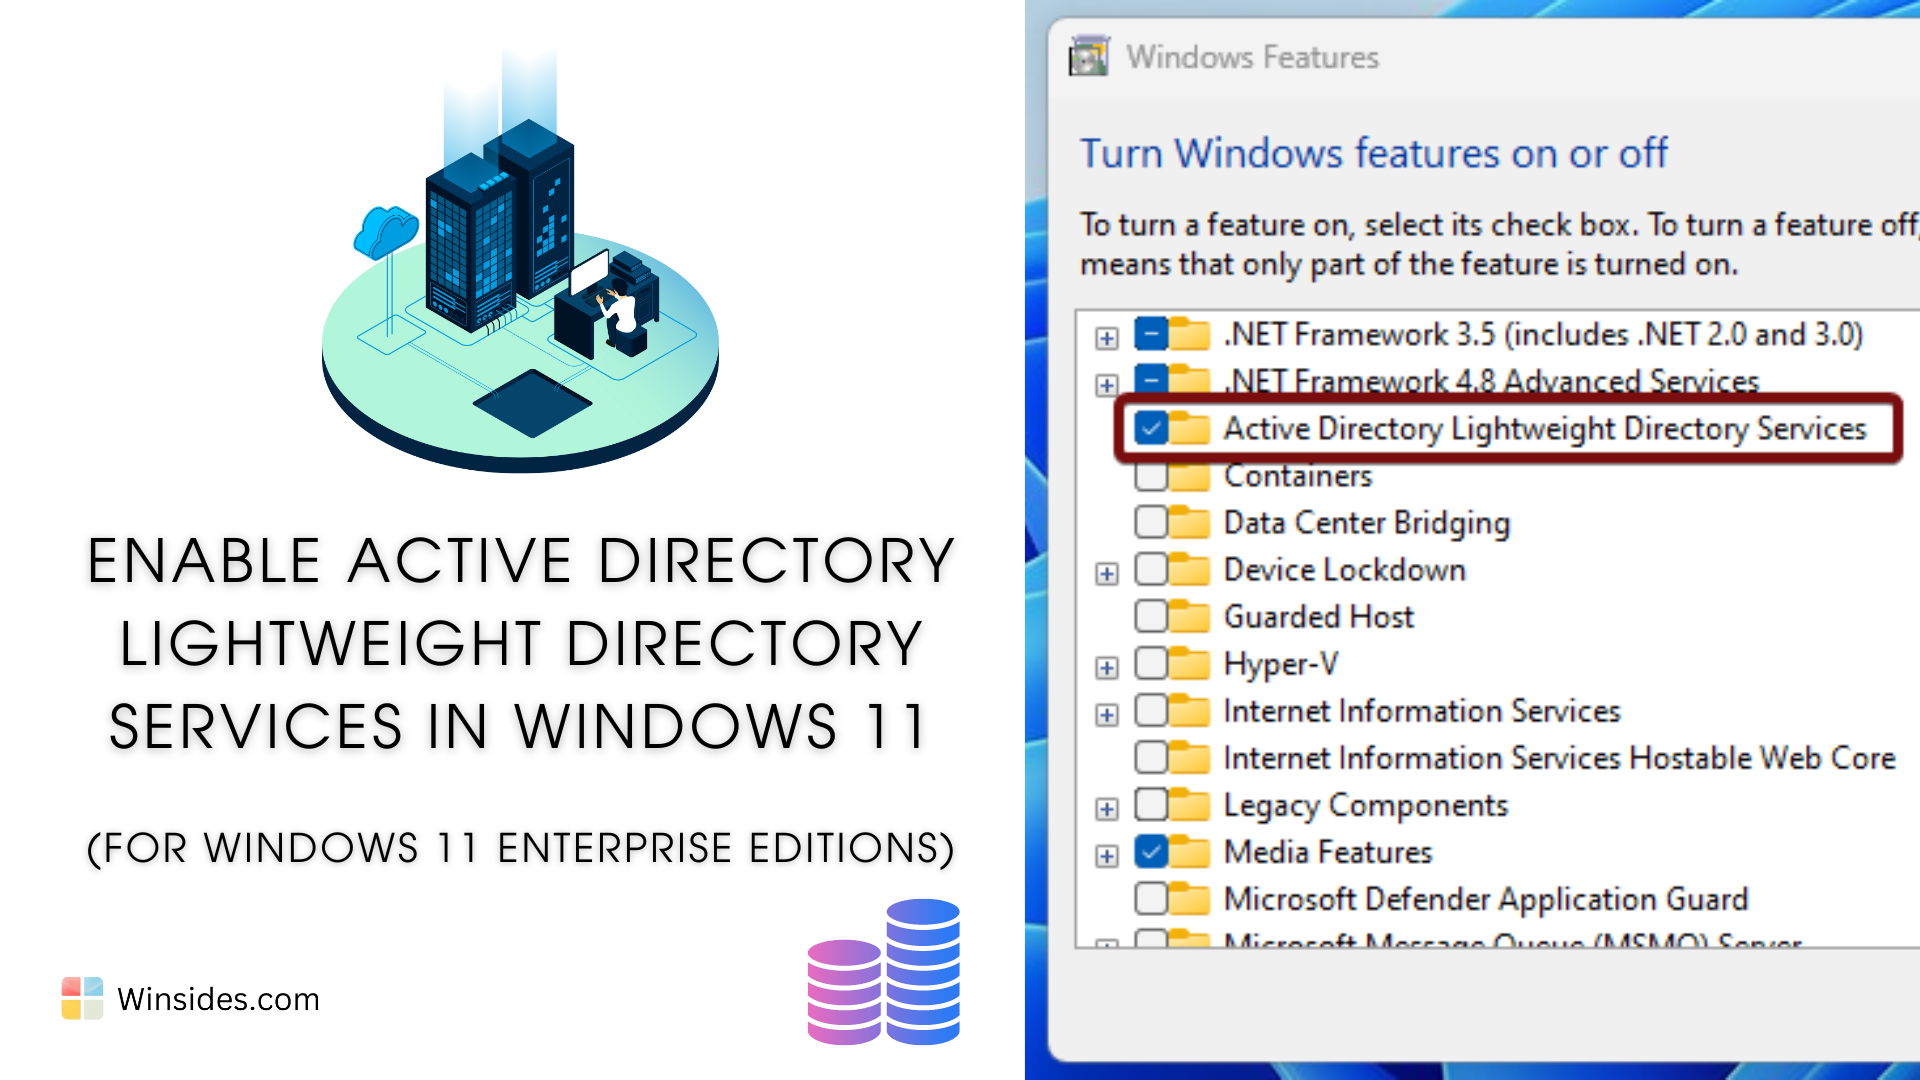Click the Media Features folder icon
Viewport: 1920px width, 1080px height.
1190,852
